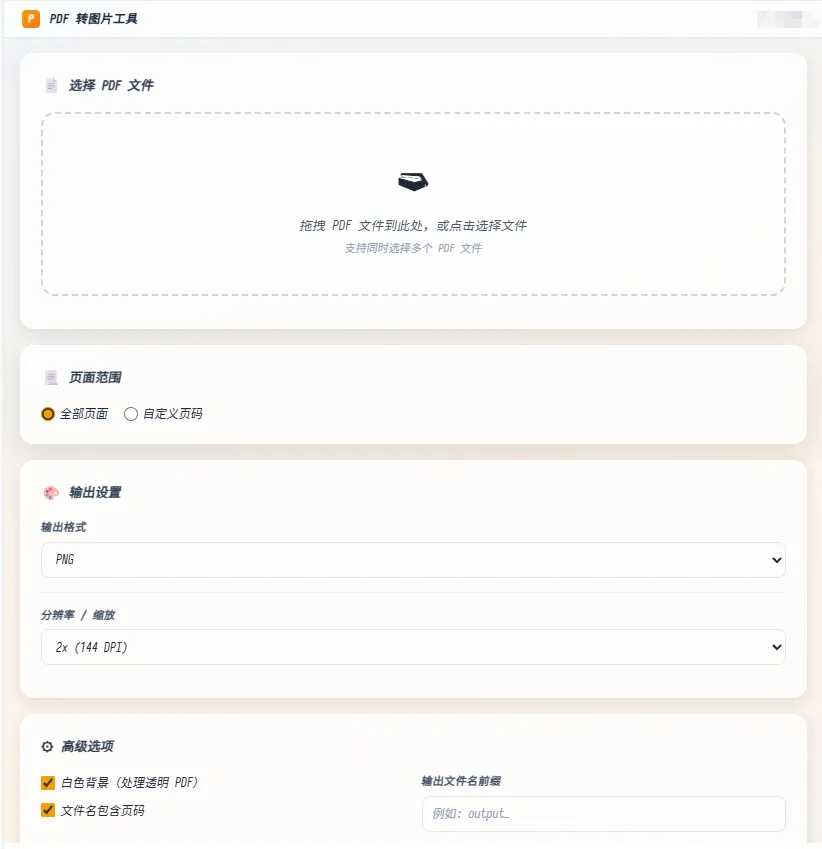This screenshot has height=849, width=822.
Task: Select the 自定义页码 radio button
Action: click(x=131, y=414)
